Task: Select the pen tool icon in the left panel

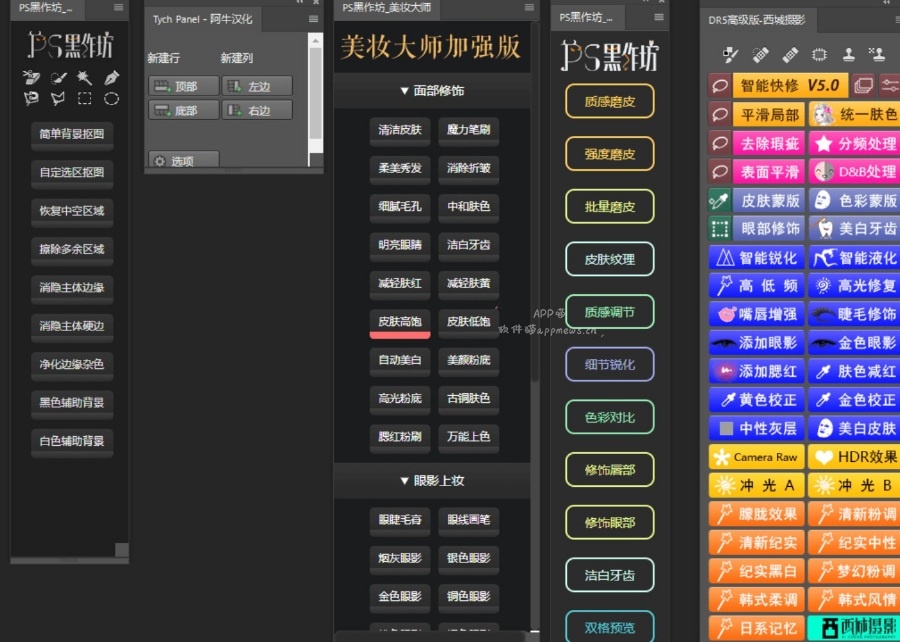Action: pyautogui.click(x=111, y=77)
